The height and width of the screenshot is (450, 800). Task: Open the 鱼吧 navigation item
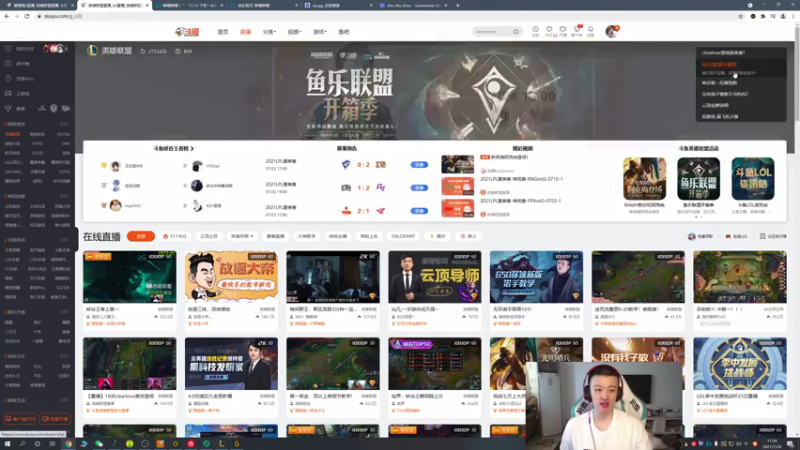[x=344, y=32]
